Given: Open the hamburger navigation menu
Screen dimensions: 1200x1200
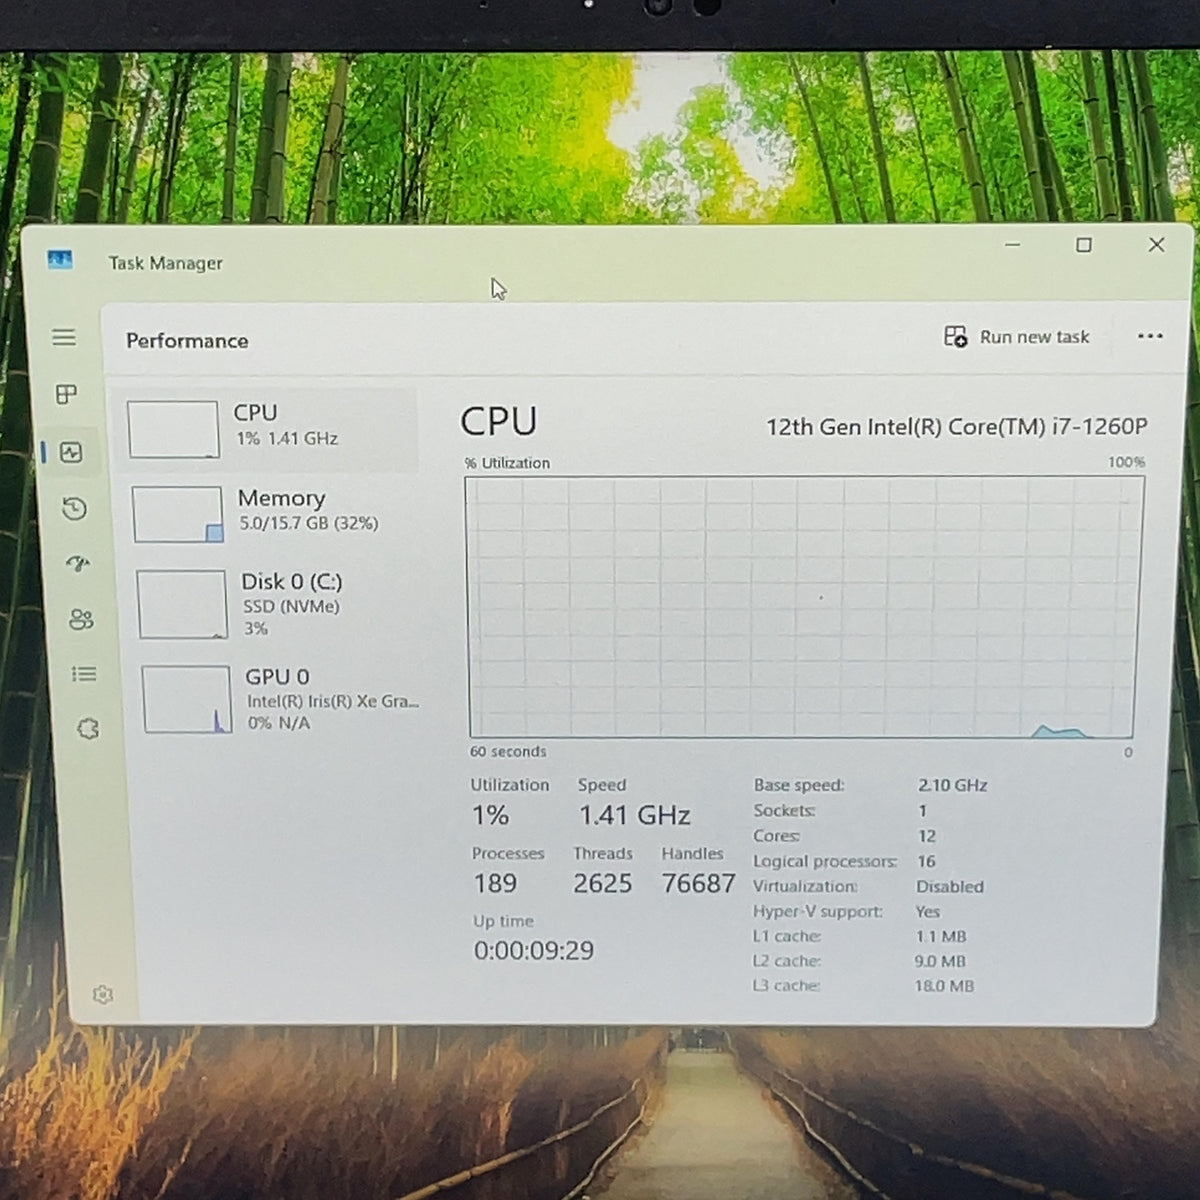Looking at the screenshot, I should point(64,337).
